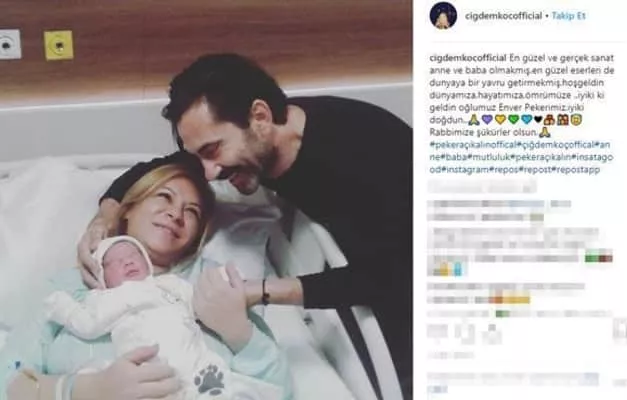Viewport: 627px width, 400px height.
Task: Click the hospital family photo of the post
Action: tap(206, 200)
